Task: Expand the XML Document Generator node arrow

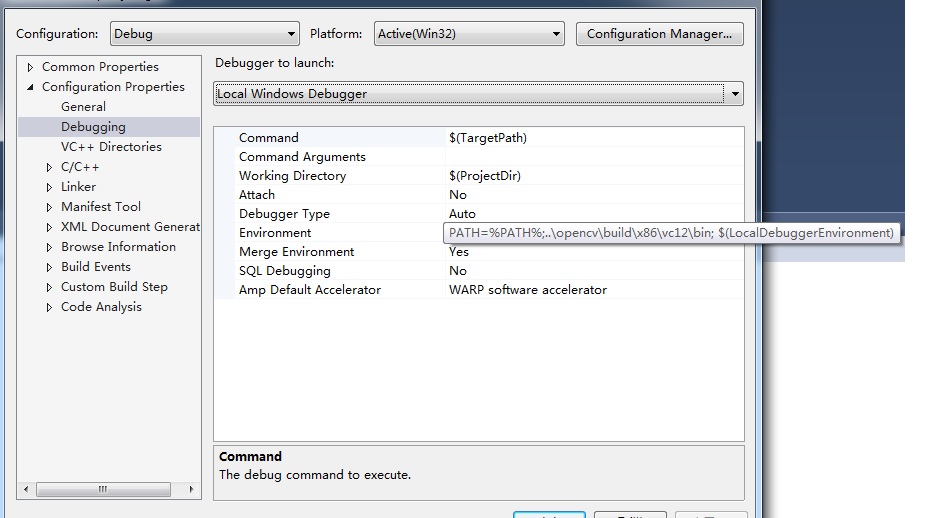Action: coord(49,227)
